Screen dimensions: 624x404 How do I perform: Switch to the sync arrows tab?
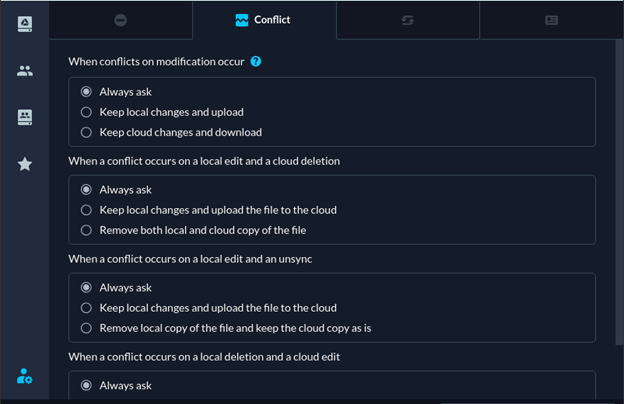408,20
